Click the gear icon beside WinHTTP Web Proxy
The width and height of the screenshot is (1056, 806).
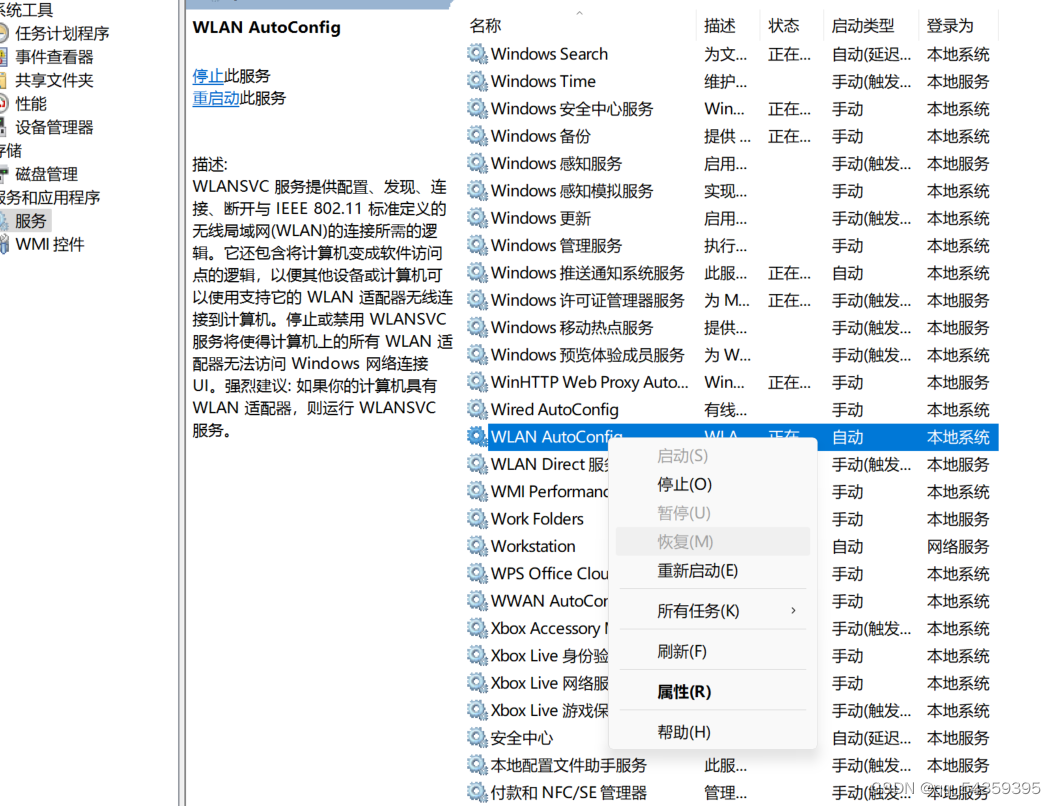click(x=477, y=382)
